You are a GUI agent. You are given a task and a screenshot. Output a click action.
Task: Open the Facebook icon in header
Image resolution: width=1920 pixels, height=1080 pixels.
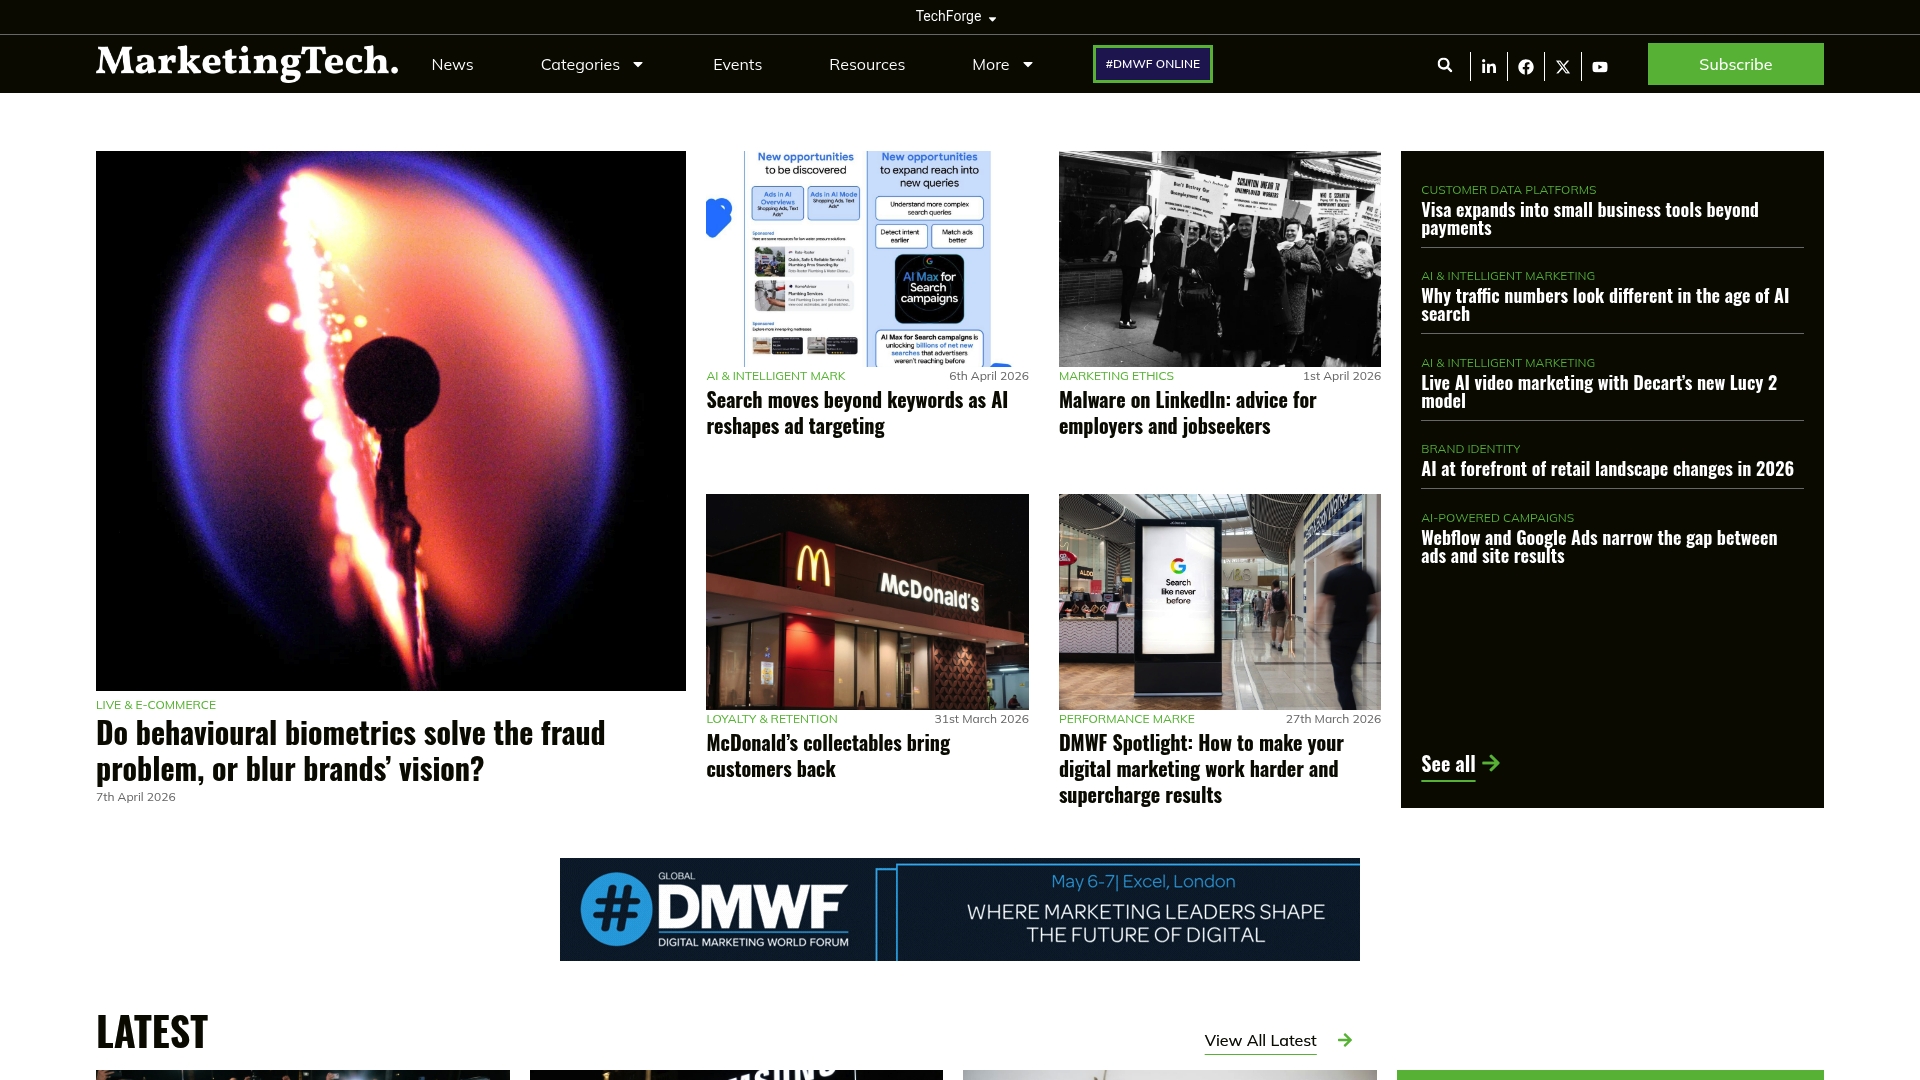pyautogui.click(x=1526, y=67)
